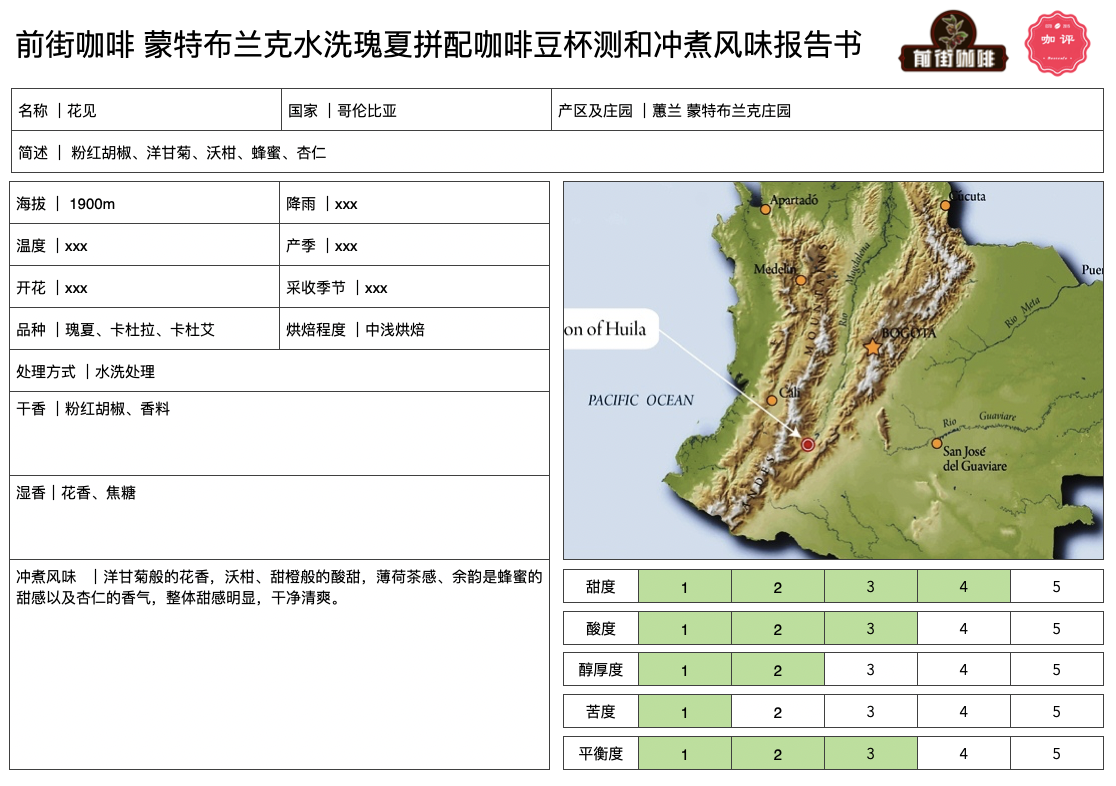
Task: Select acidity (酸度) score 4 cell
Action: click(x=963, y=629)
